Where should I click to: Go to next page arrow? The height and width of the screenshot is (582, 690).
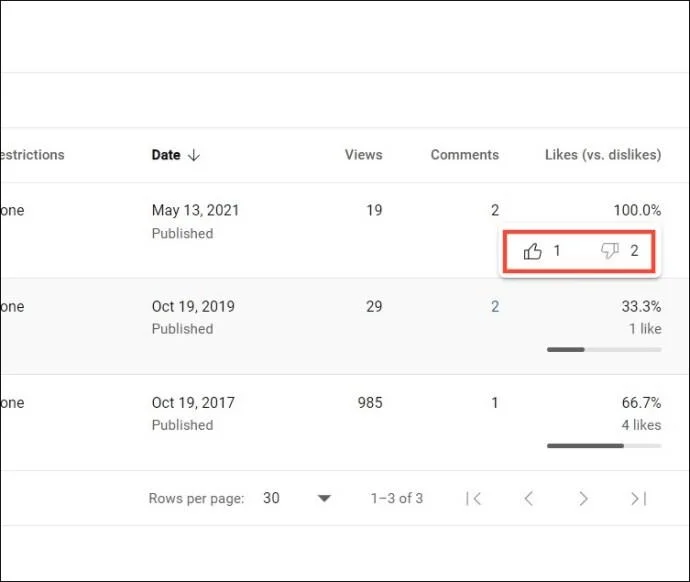pyautogui.click(x=583, y=498)
